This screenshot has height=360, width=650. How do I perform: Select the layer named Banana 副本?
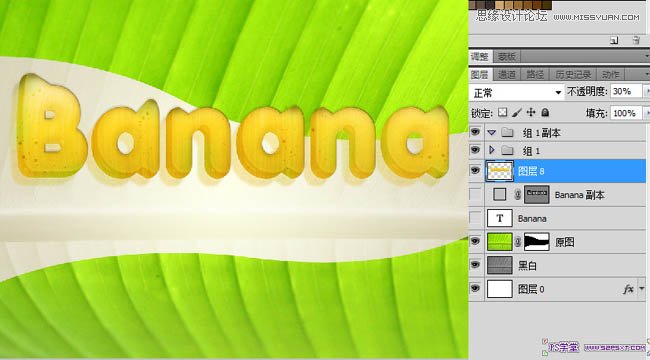click(579, 195)
